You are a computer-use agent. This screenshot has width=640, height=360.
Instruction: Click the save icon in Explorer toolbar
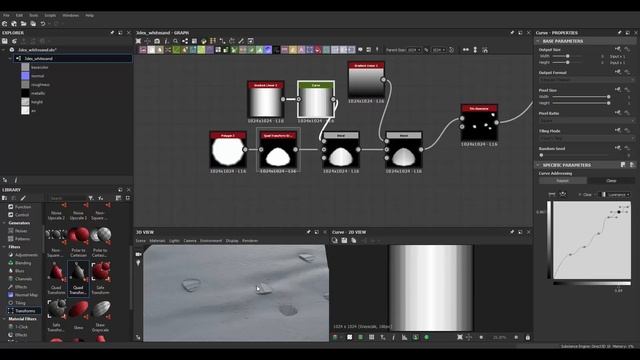[x=5, y=41]
